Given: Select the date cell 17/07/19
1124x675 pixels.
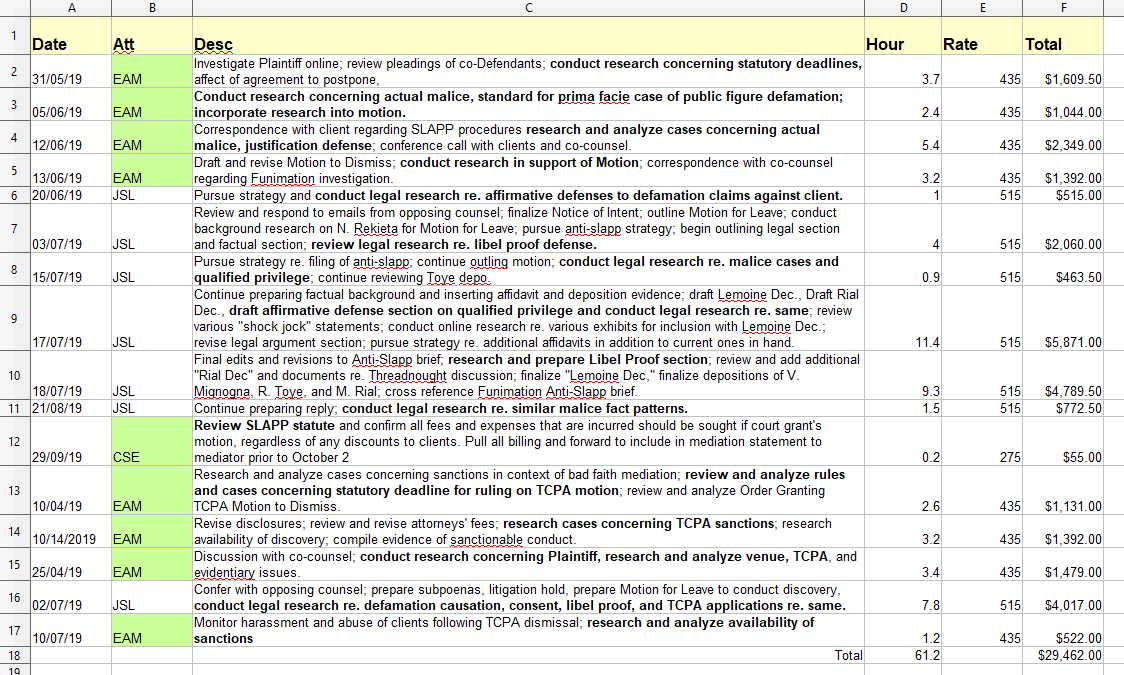Looking at the screenshot, I should [x=71, y=318].
